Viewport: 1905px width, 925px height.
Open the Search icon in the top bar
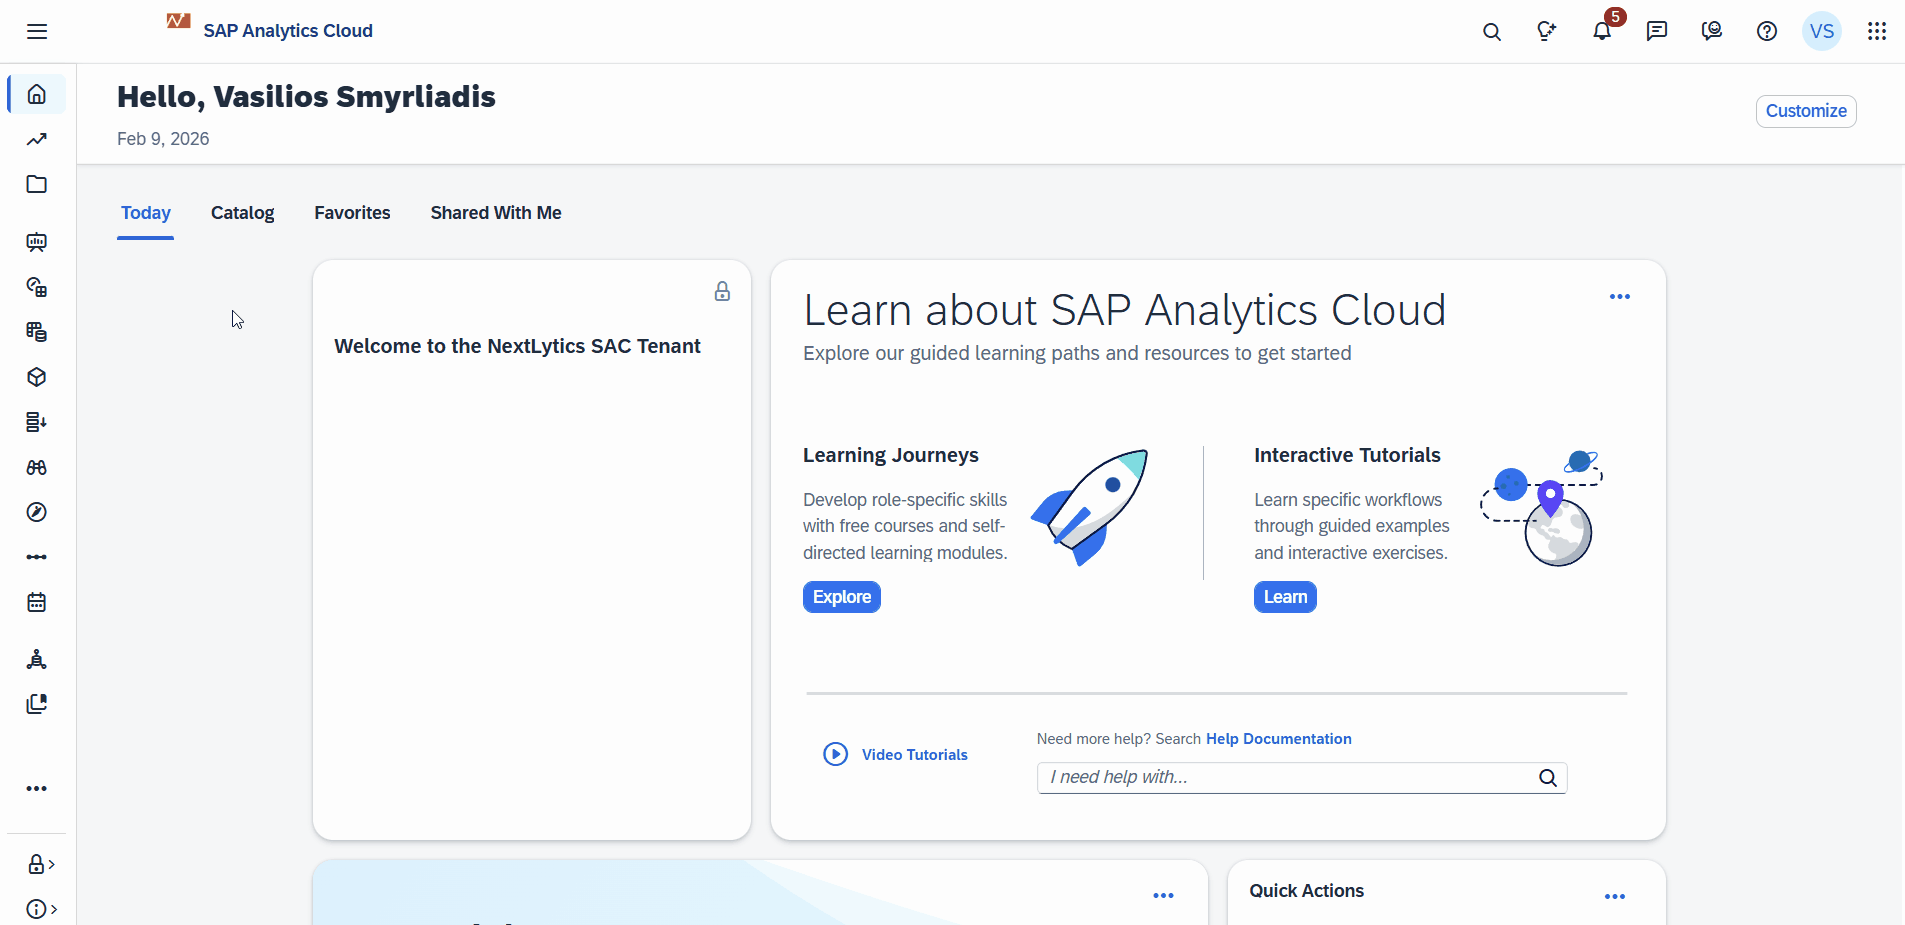pyautogui.click(x=1491, y=31)
